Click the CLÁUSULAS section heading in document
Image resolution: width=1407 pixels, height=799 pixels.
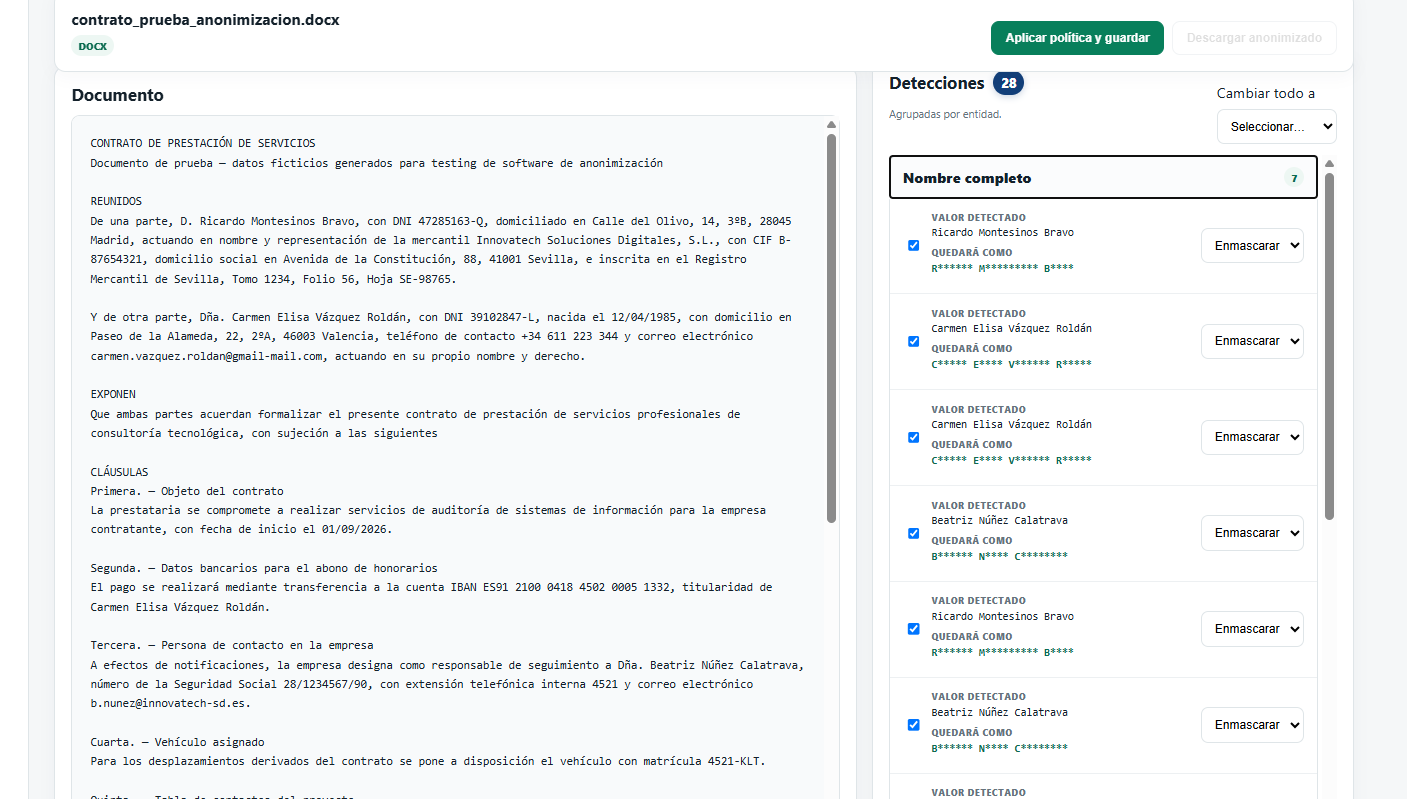(119, 472)
